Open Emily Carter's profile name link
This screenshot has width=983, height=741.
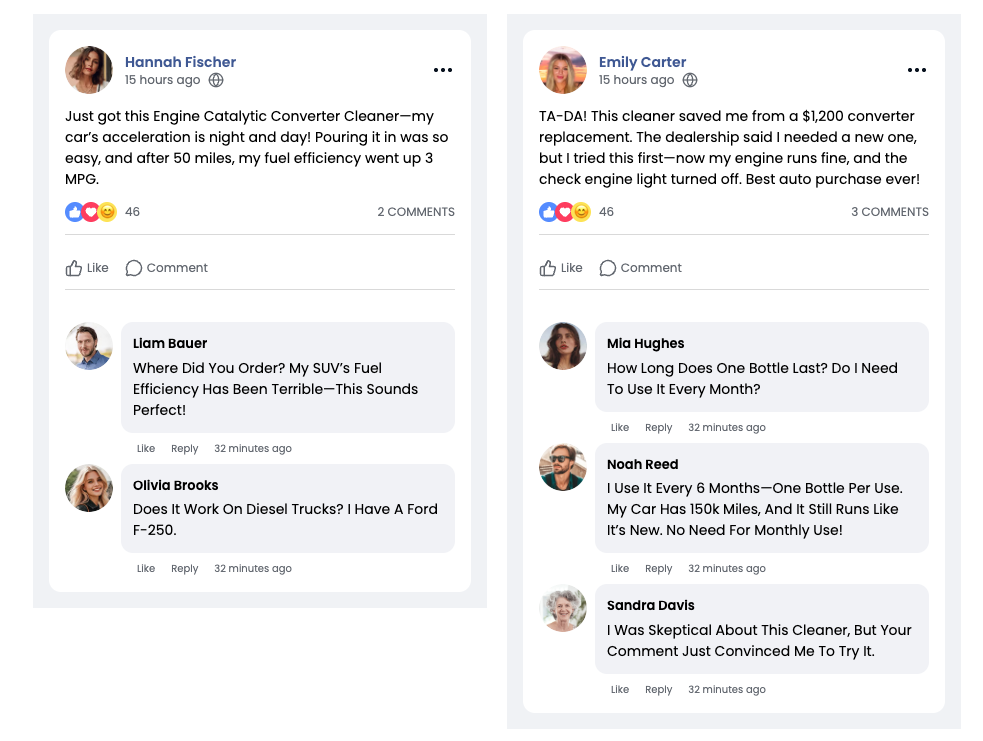coord(642,62)
